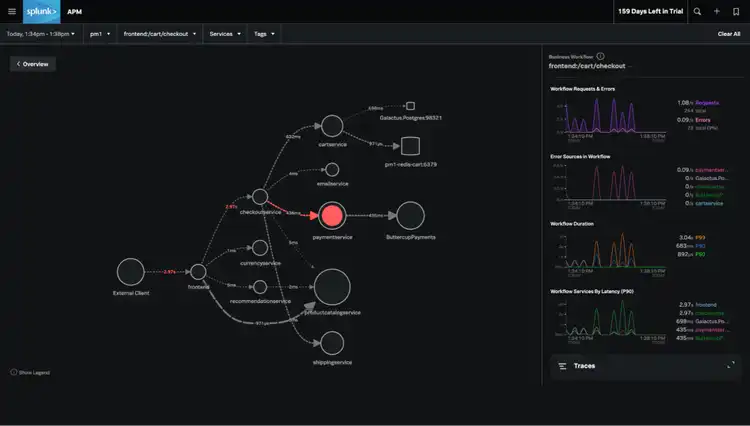Image resolution: width=750 pixels, height=426 pixels.
Task: Open search with the magnifier icon
Action: (697, 11)
